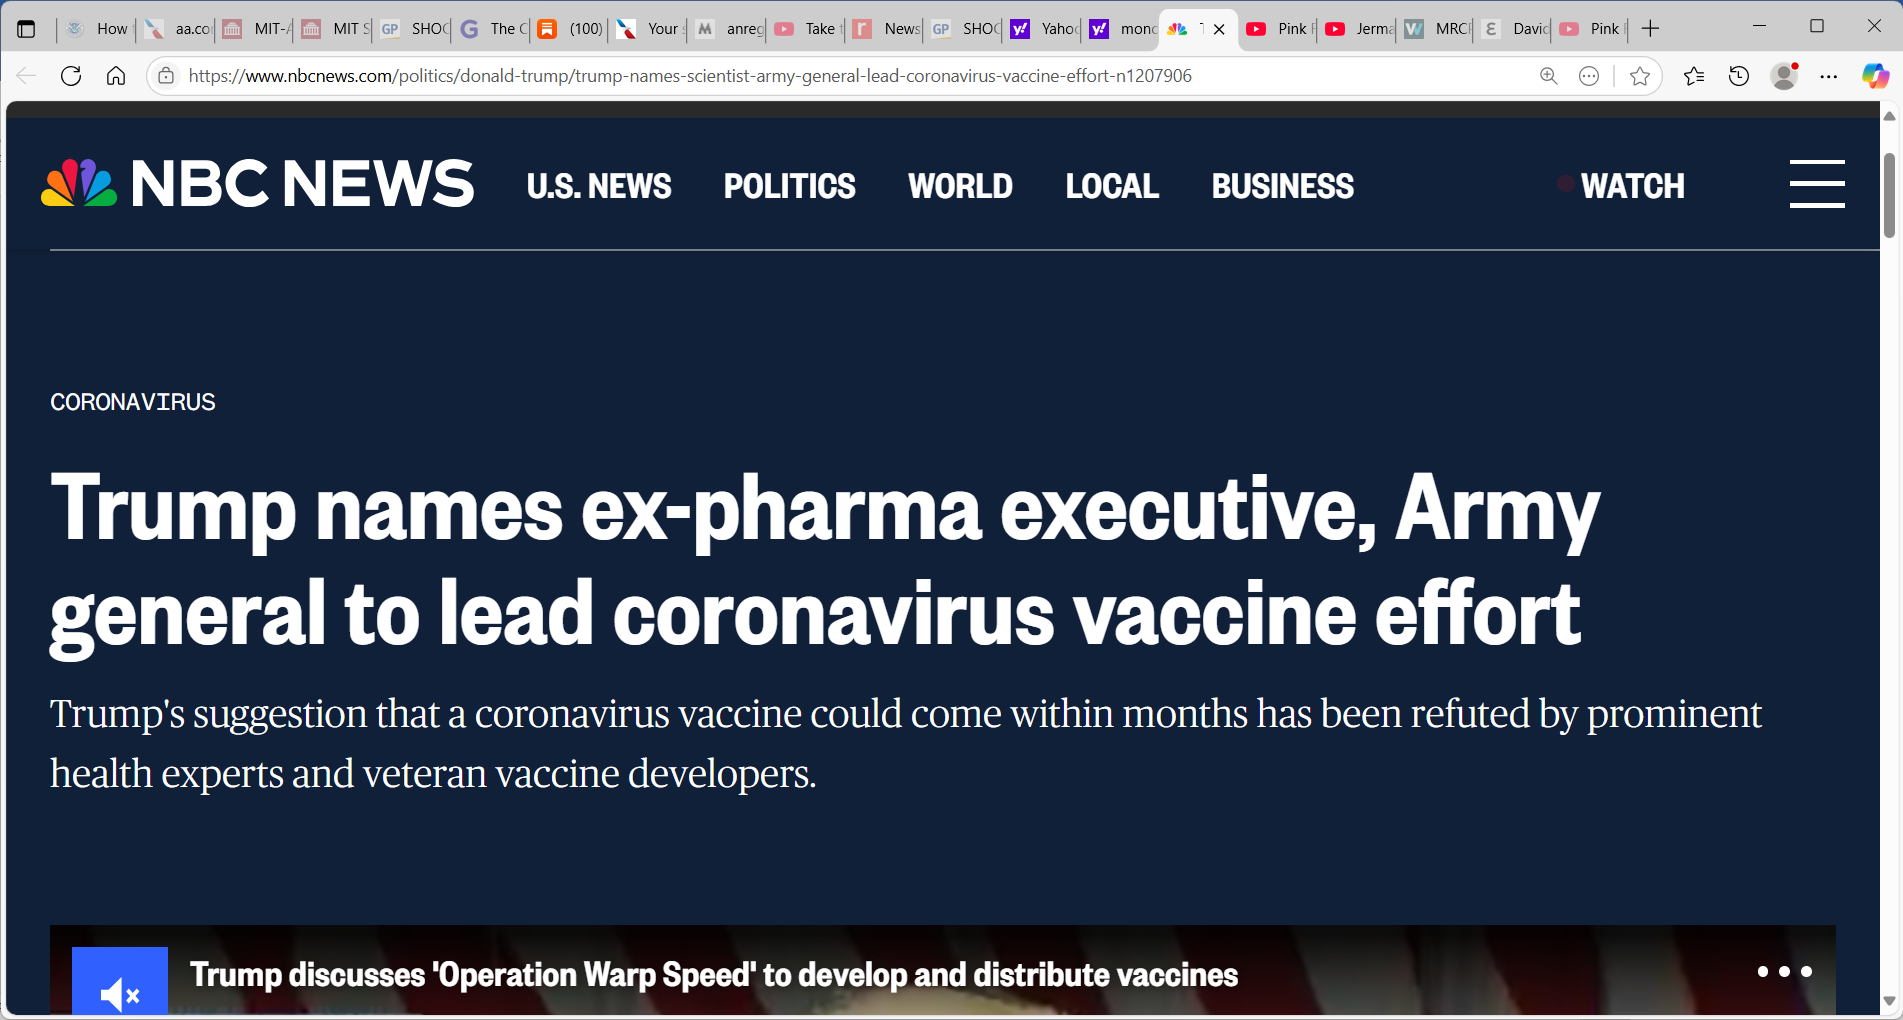Click the scrollbar up arrow

[x=1889, y=117]
